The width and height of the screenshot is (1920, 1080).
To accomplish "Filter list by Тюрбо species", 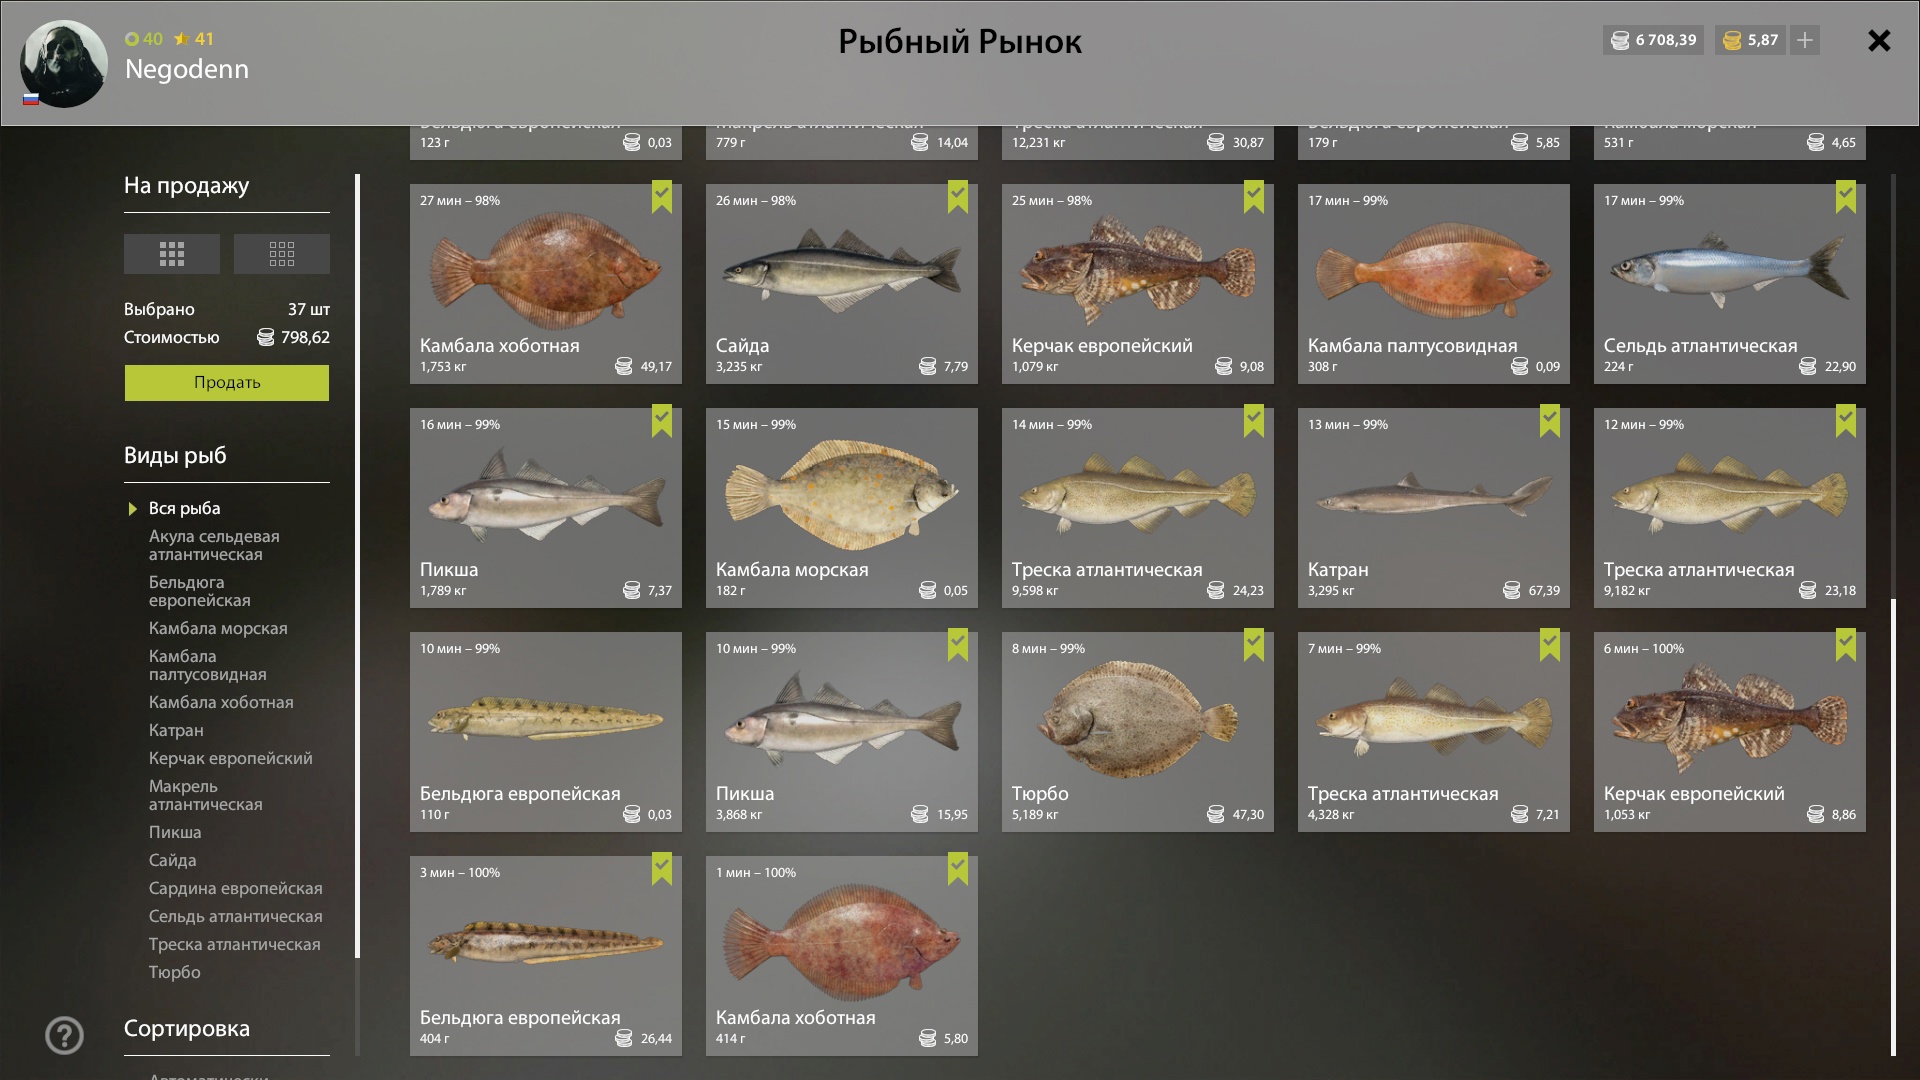I will point(175,972).
